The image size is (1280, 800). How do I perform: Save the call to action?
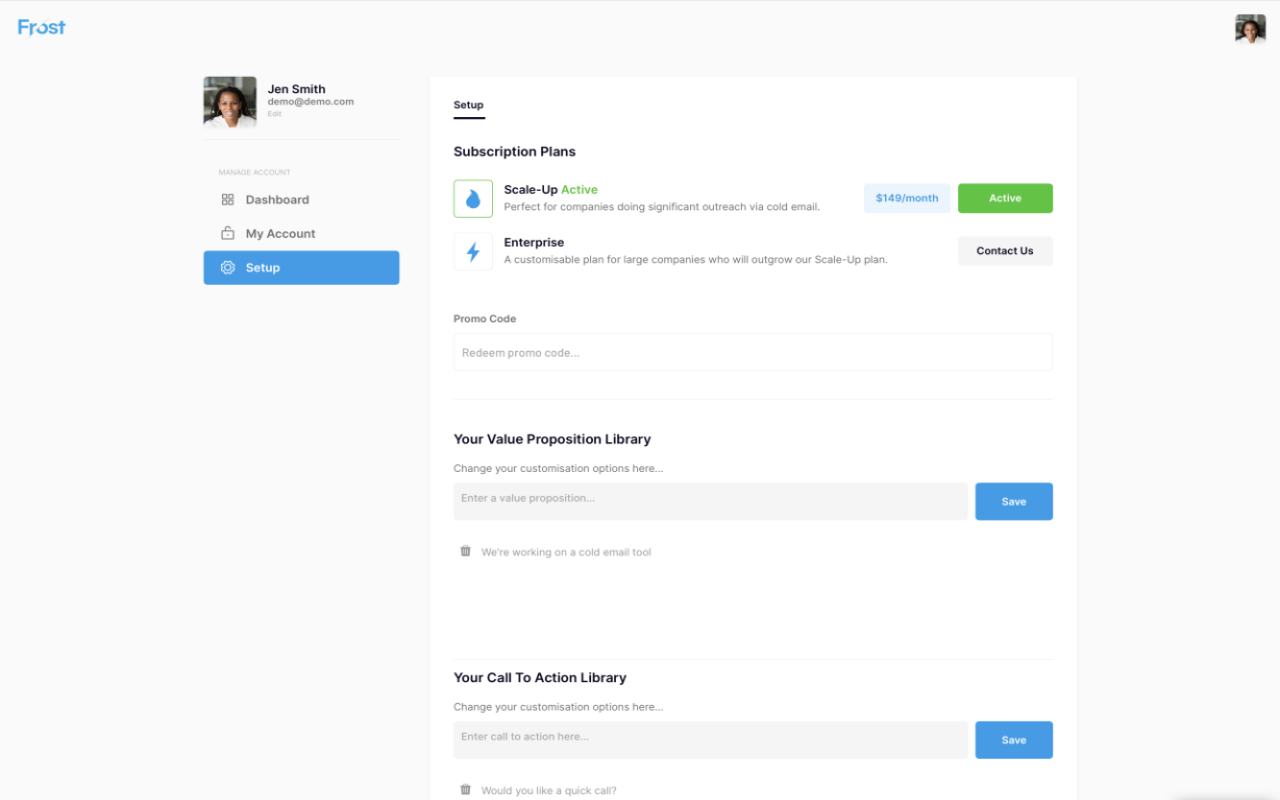click(x=1014, y=740)
